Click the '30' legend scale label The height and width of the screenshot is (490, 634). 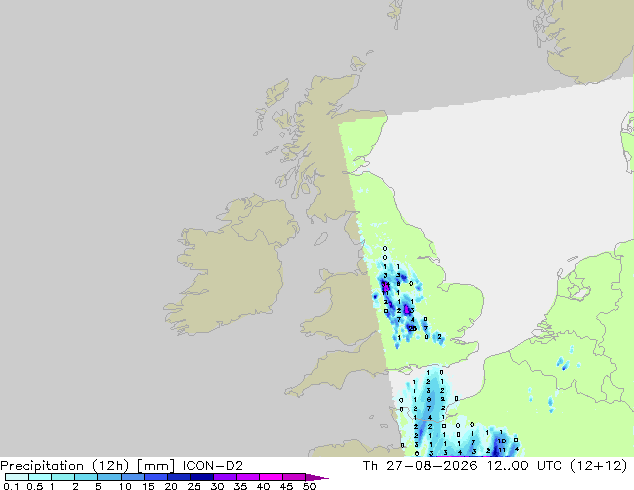(x=217, y=486)
